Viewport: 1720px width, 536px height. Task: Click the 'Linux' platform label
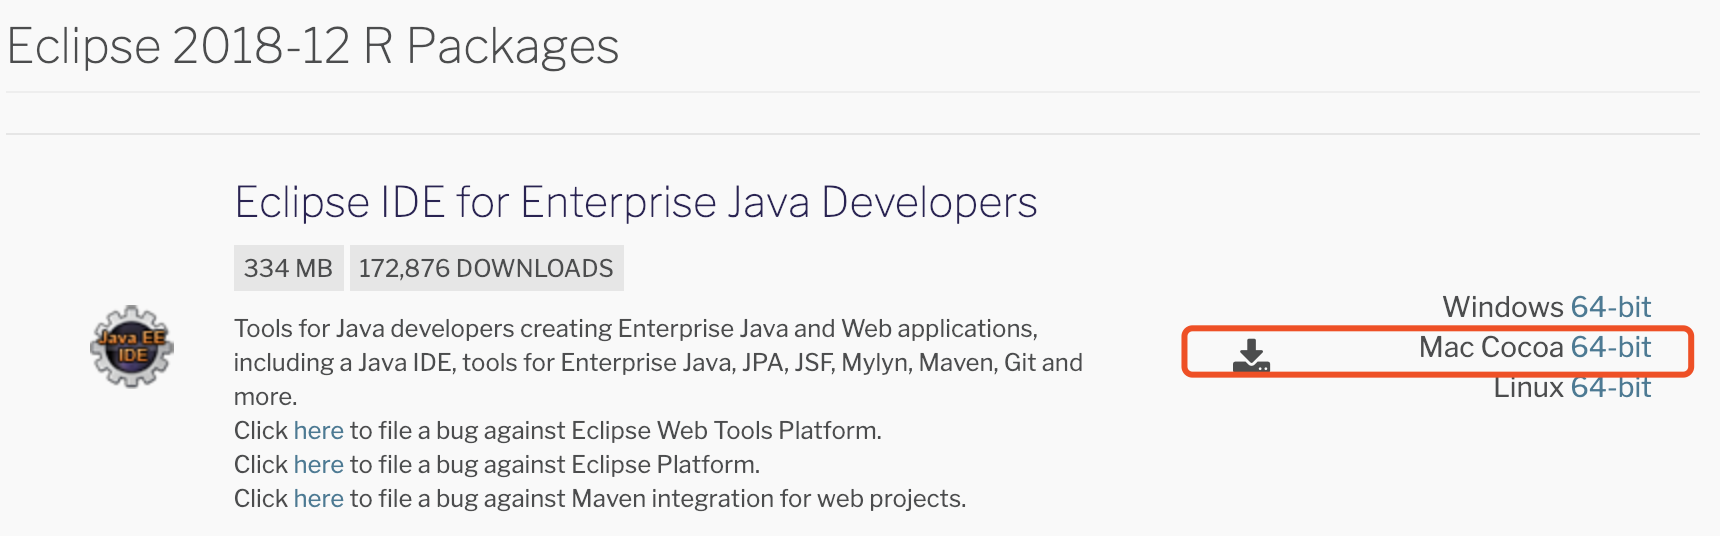[1528, 388]
